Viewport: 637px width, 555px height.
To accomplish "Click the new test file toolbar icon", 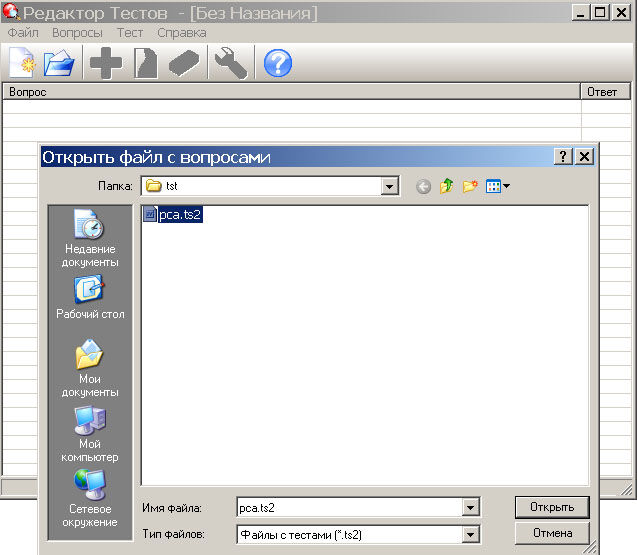I will pos(23,63).
